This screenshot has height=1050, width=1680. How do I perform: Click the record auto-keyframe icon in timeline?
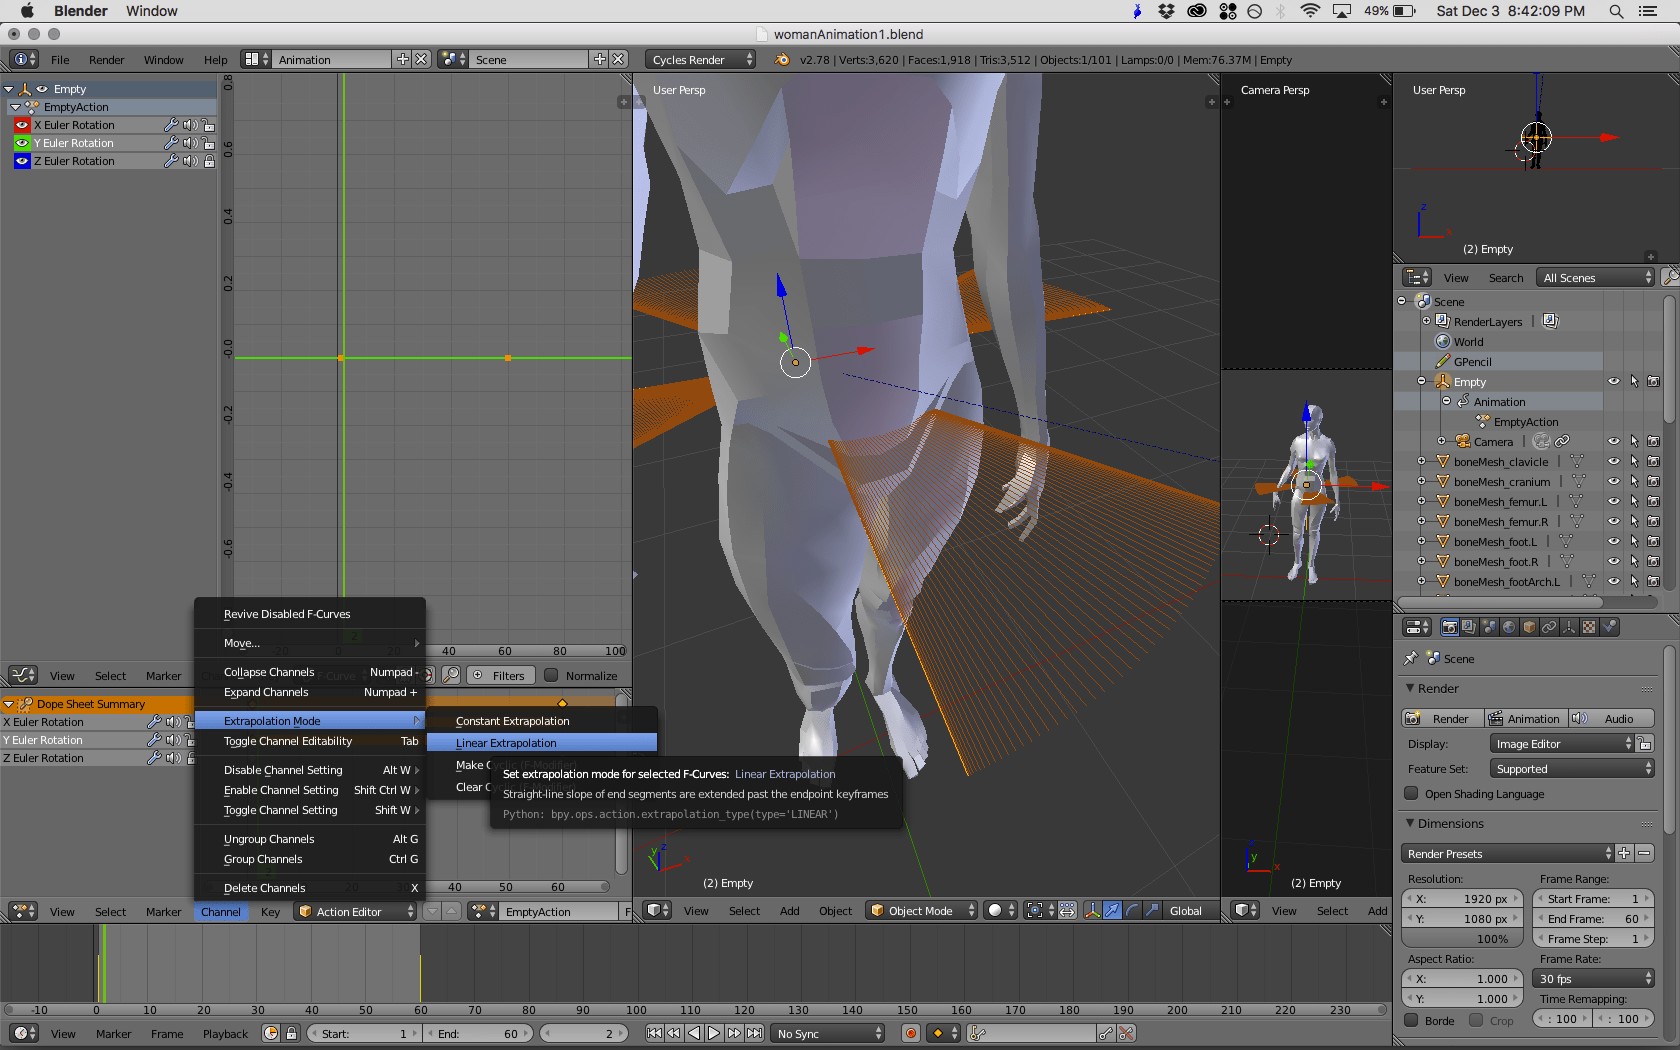click(x=910, y=1033)
